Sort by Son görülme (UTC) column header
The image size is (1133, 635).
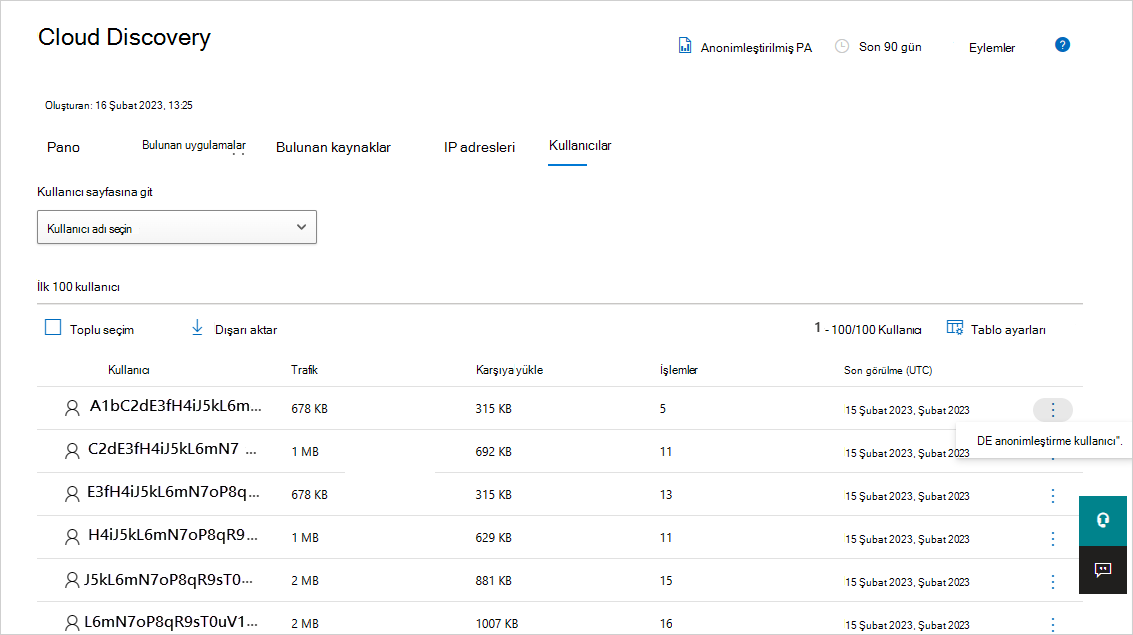[x=888, y=371]
